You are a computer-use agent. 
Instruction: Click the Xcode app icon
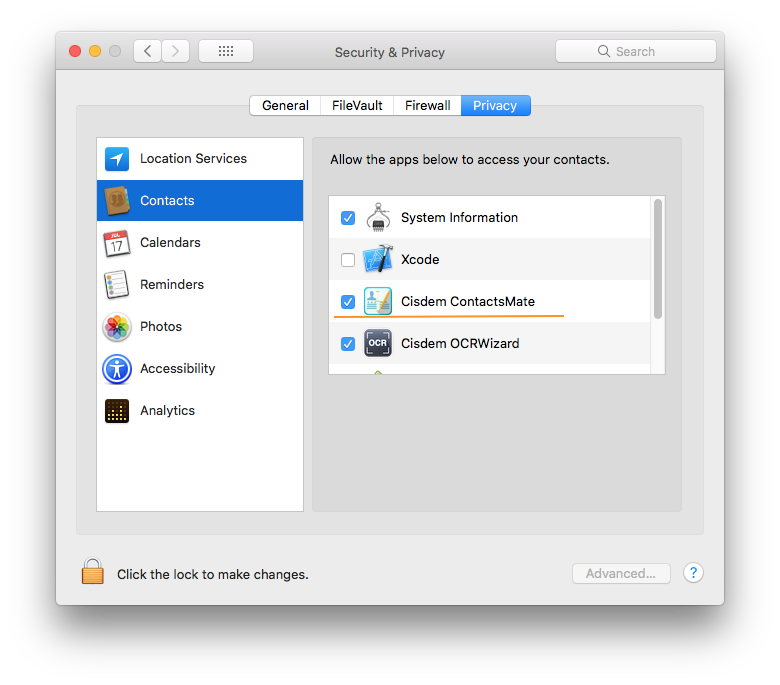378,259
